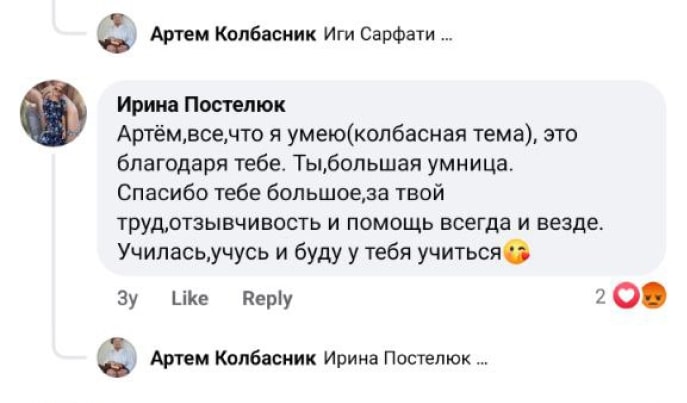The image size is (687, 403).
Task: Click the last comment line starting "Училась"
Action: pos(308,253)
